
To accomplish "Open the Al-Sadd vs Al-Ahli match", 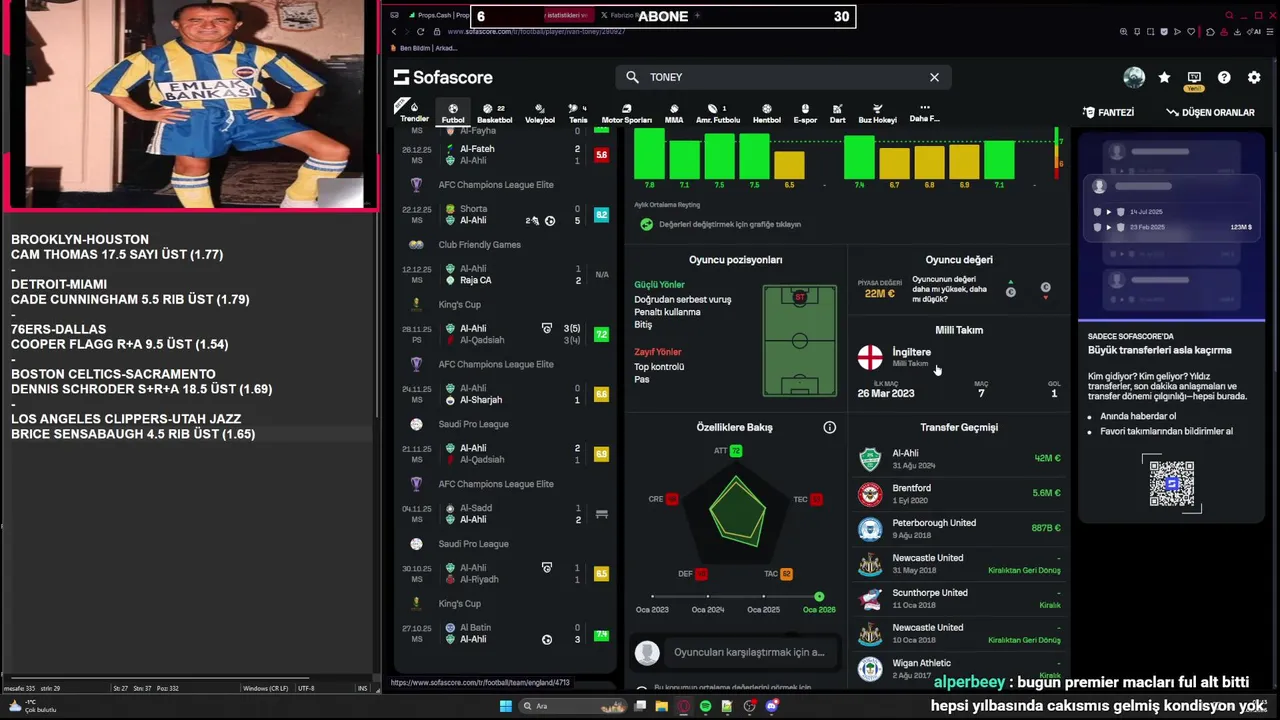I will 505,514.
